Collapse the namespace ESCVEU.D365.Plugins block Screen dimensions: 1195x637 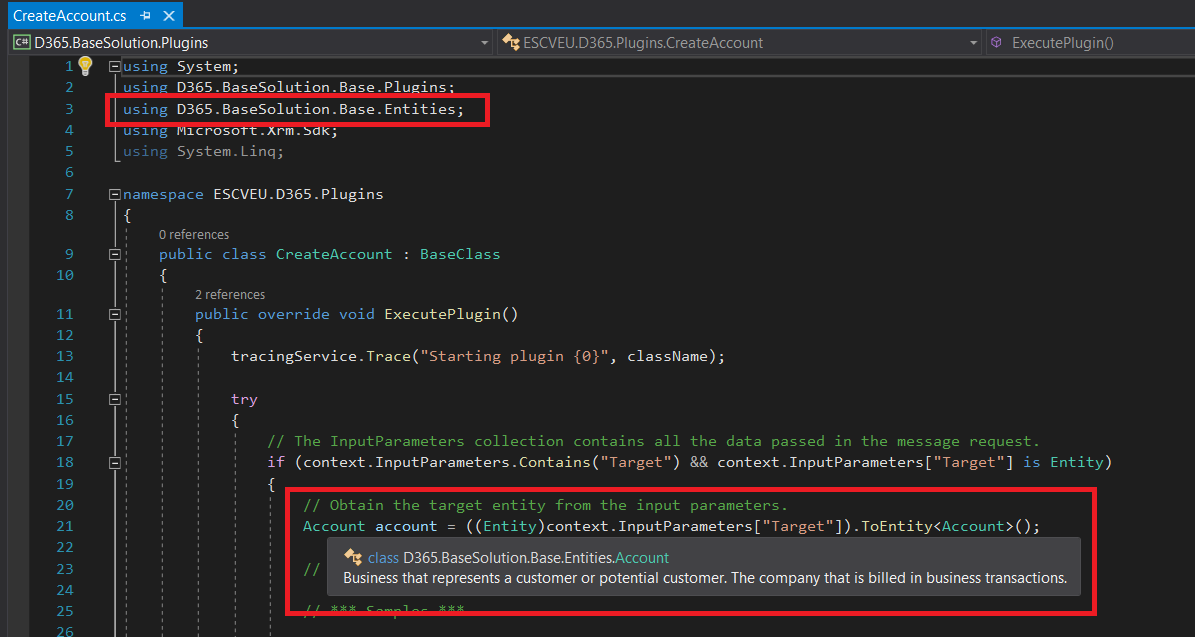(115, 194)
